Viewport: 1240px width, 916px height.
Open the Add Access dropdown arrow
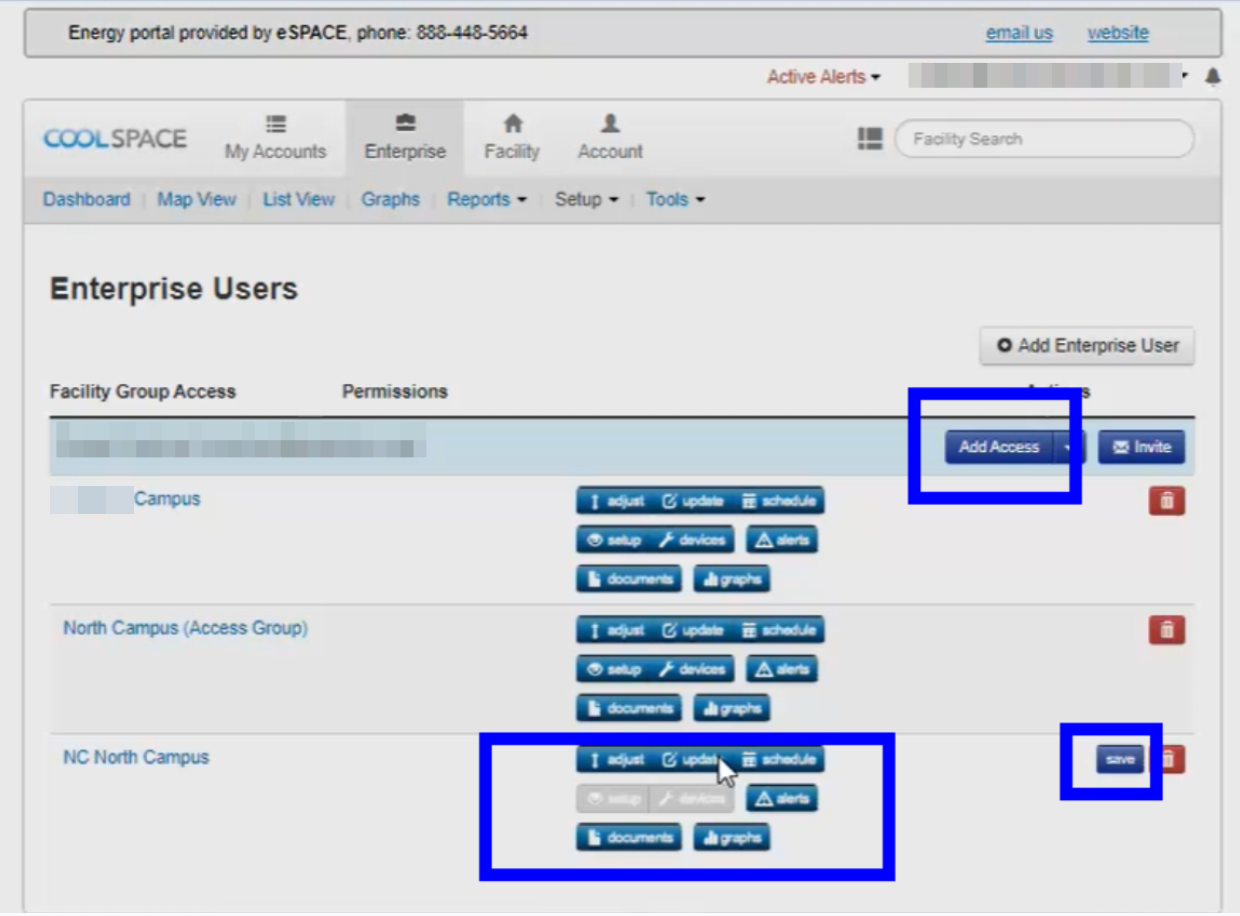(1068, 448)
